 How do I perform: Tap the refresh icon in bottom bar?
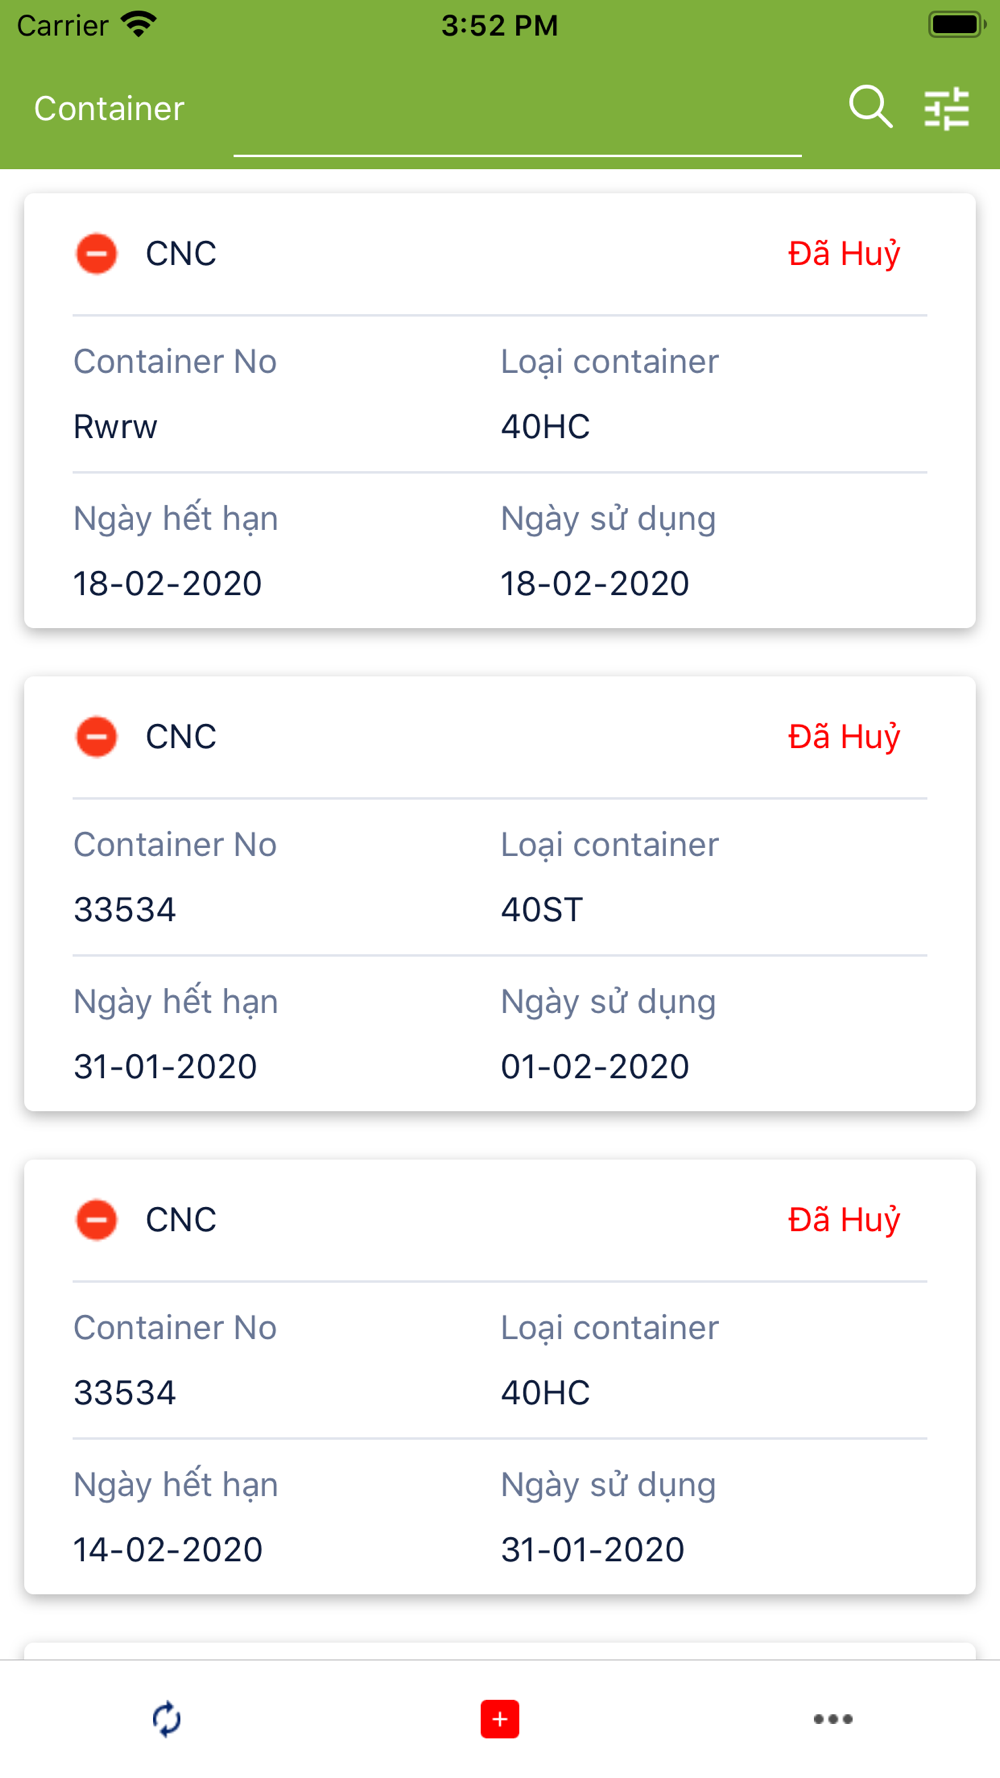point(166,1719)
